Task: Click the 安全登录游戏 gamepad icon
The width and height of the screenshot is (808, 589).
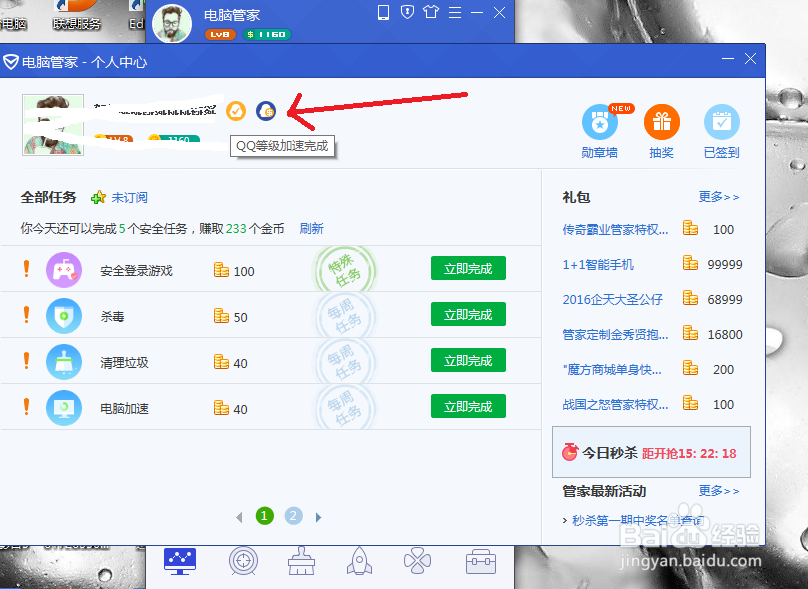Action: click(x=64, y=270)
